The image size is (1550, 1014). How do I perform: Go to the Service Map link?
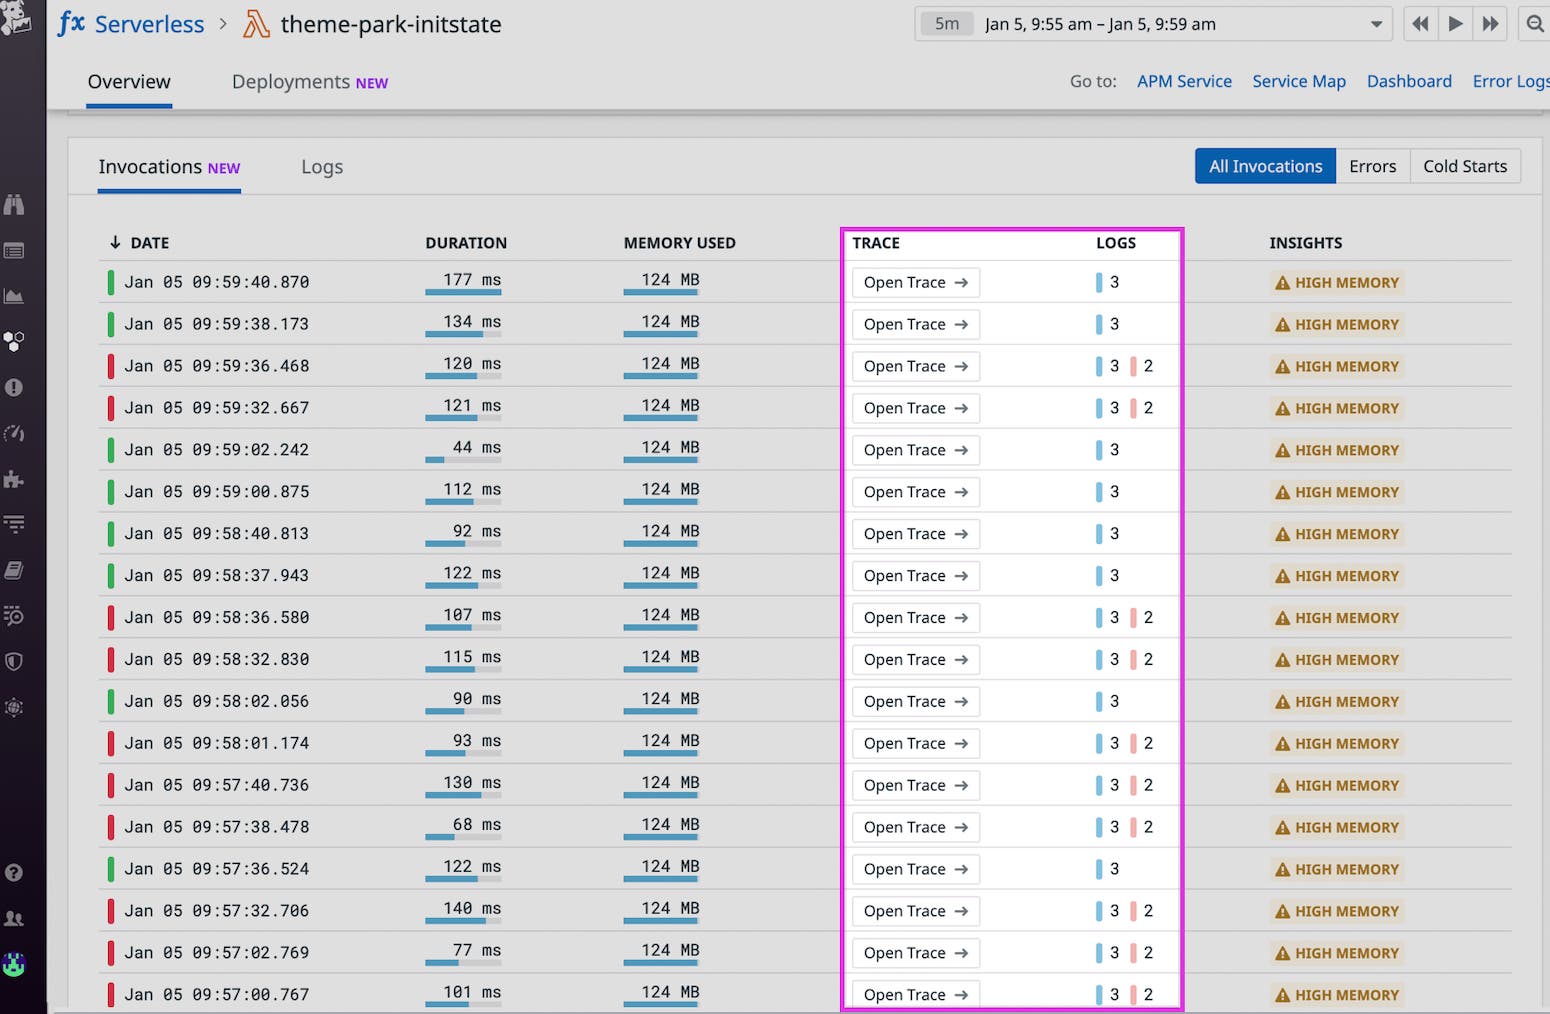[1298, 82]
